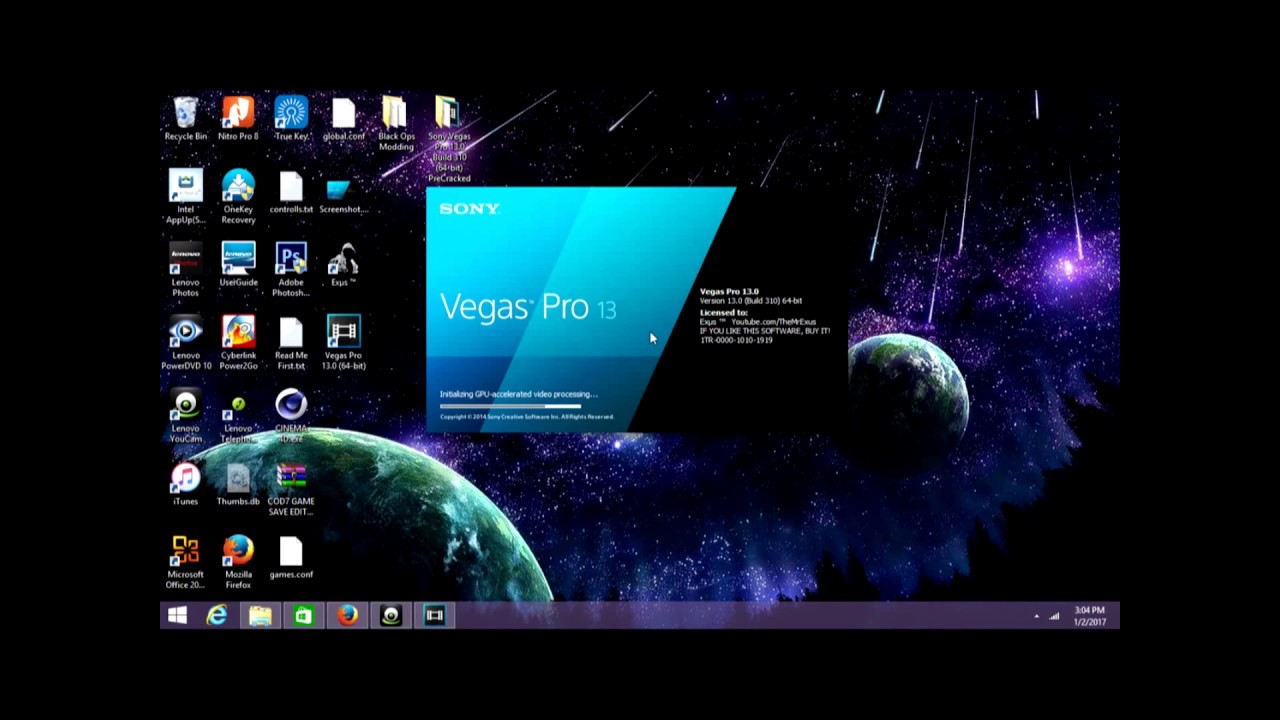
Task: Click the Sony copyright notice on the splash
Action: click(526, 417)
